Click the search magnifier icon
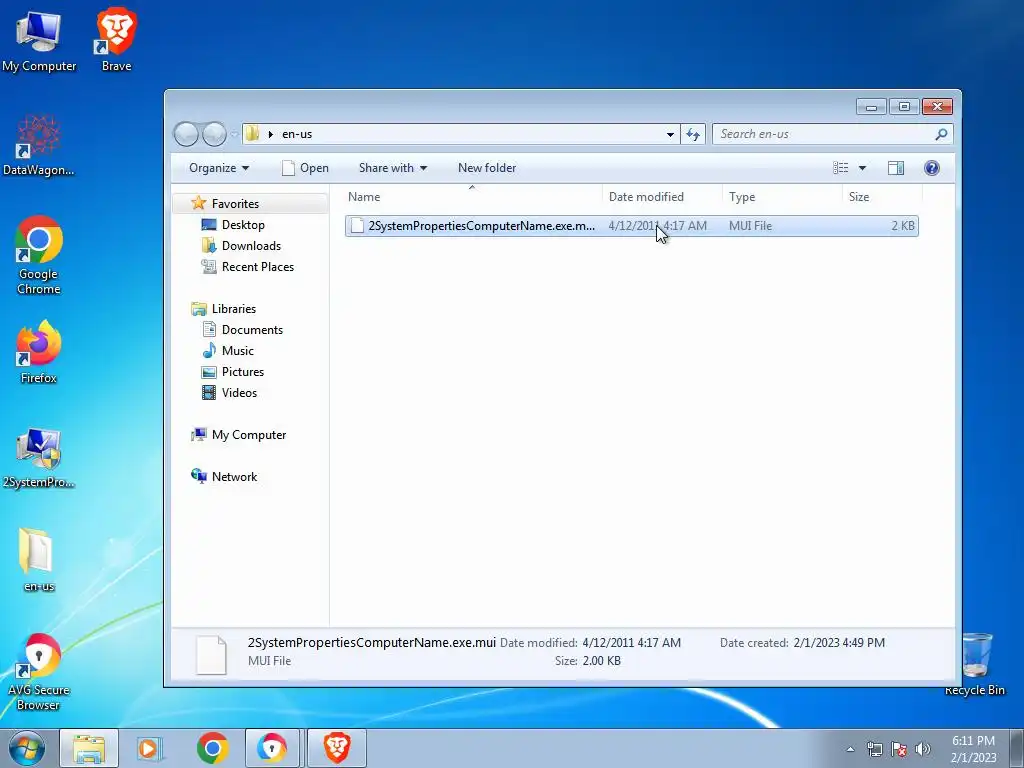This screenshot has width=1024, height=768. tap(941, 134)
